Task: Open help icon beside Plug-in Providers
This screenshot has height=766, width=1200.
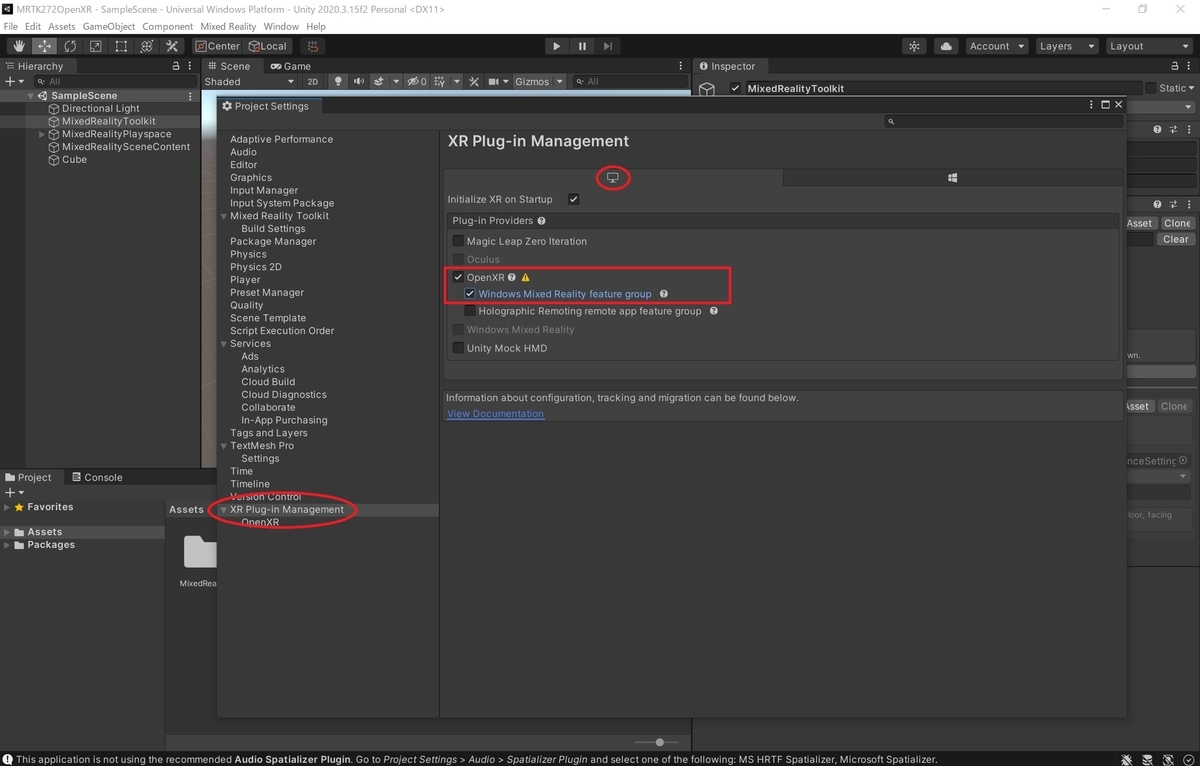Action: pos(541,221)
